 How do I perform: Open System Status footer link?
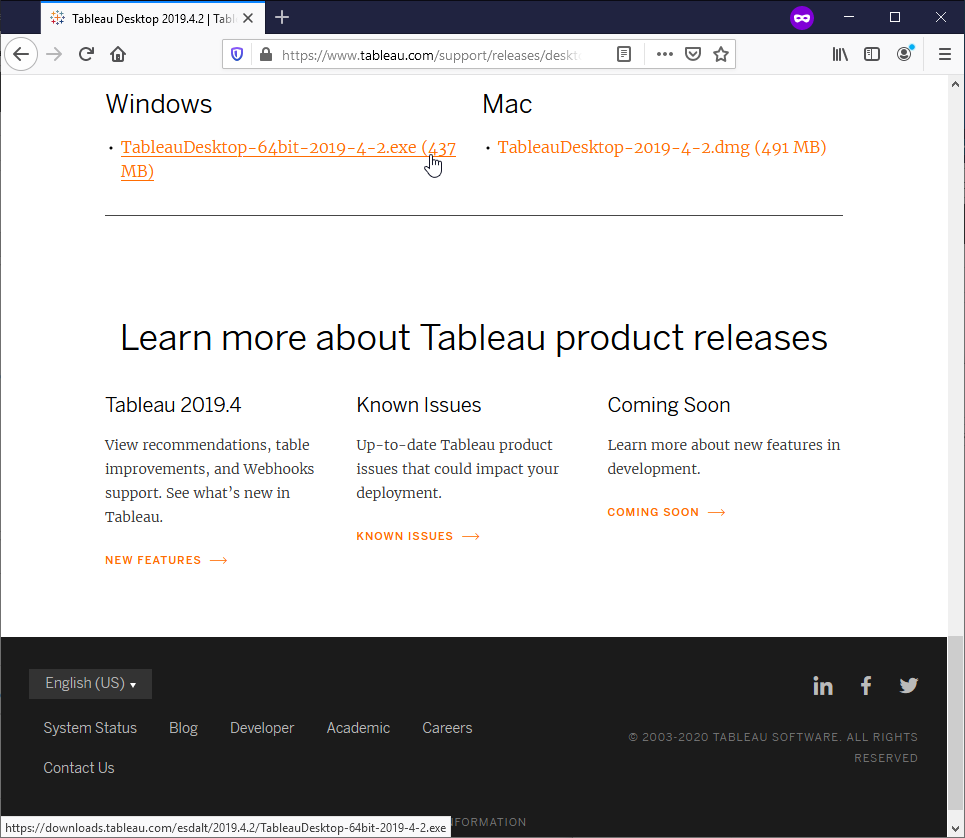click(90, 728)
